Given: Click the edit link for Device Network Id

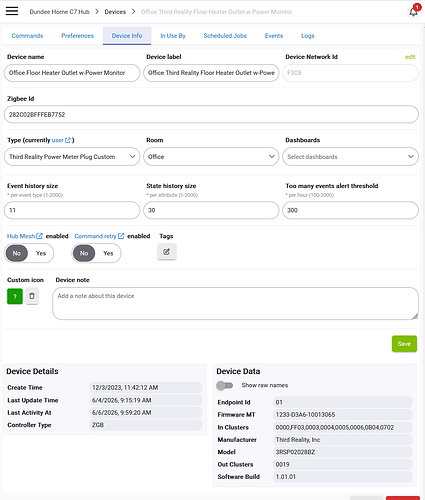Looking at the screenshot, I should tap(410, 57).
